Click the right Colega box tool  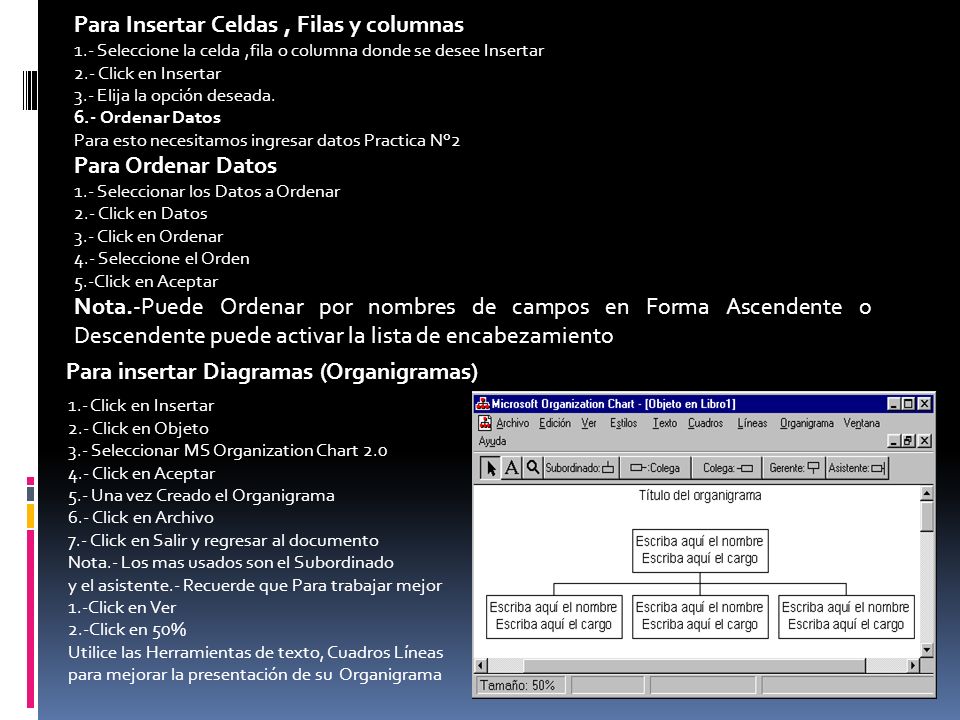(x=727, y=468)
